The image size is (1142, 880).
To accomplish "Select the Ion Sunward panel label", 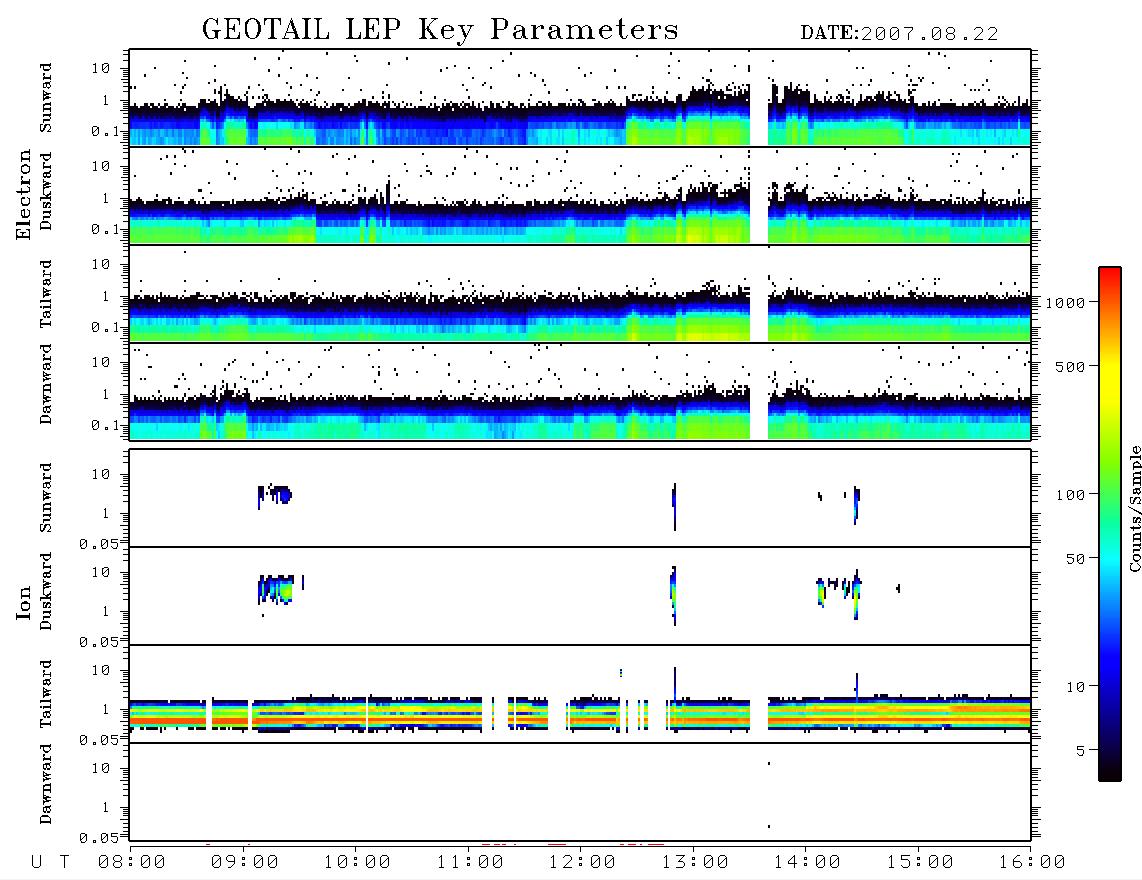I will coord(46,498).
